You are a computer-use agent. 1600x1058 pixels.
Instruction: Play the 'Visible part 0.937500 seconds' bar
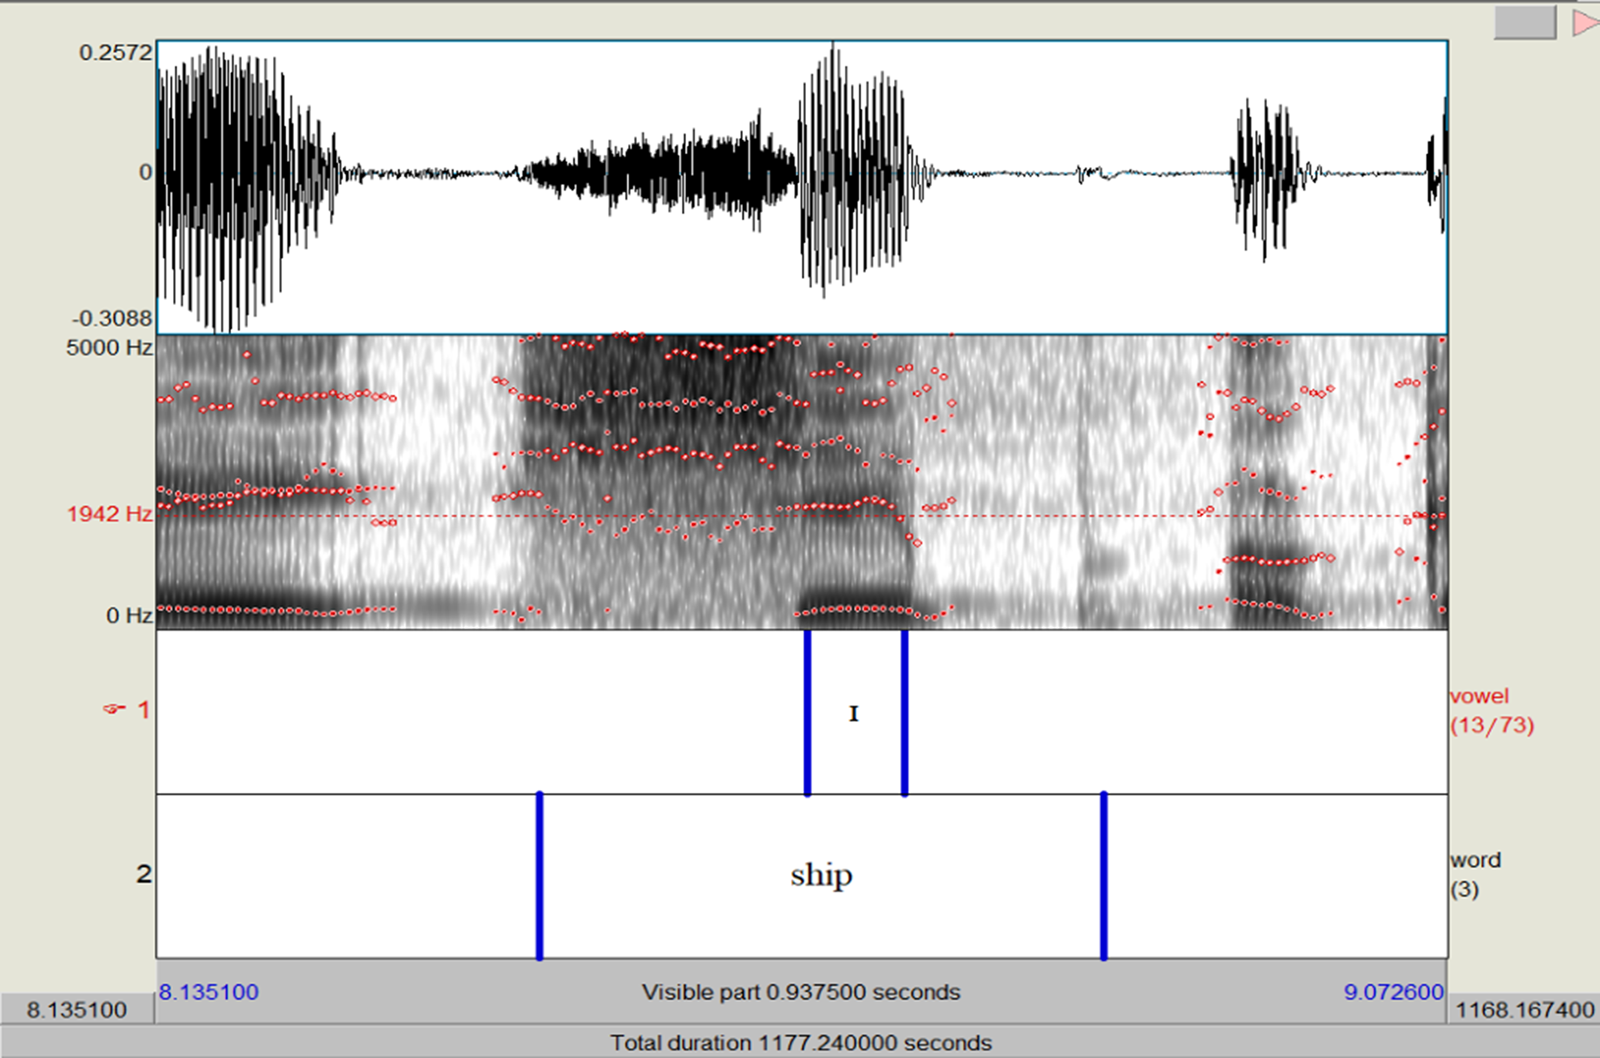pyautogui.click(x=801, y=992)
